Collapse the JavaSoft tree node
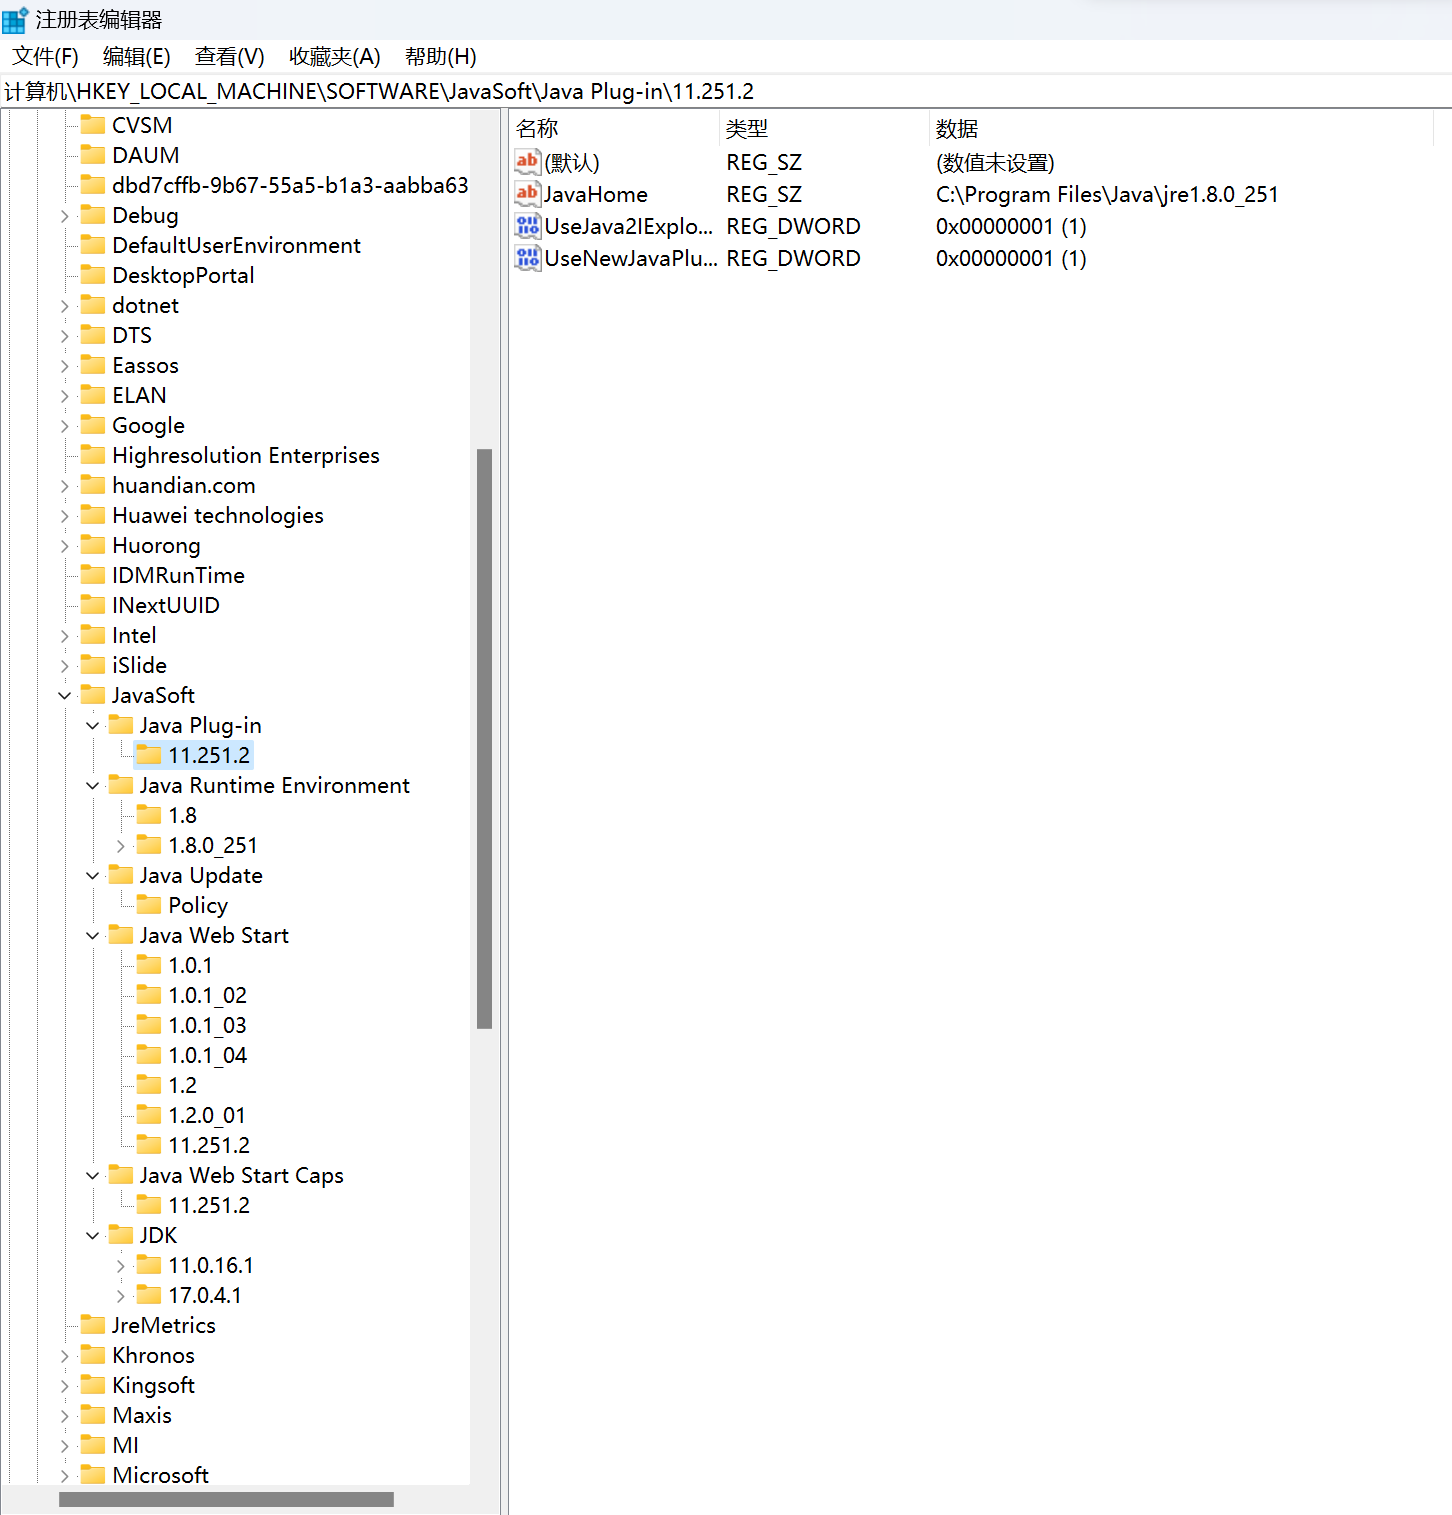The height and width of the screenshot is (1515, 1452). coord(64,695)
